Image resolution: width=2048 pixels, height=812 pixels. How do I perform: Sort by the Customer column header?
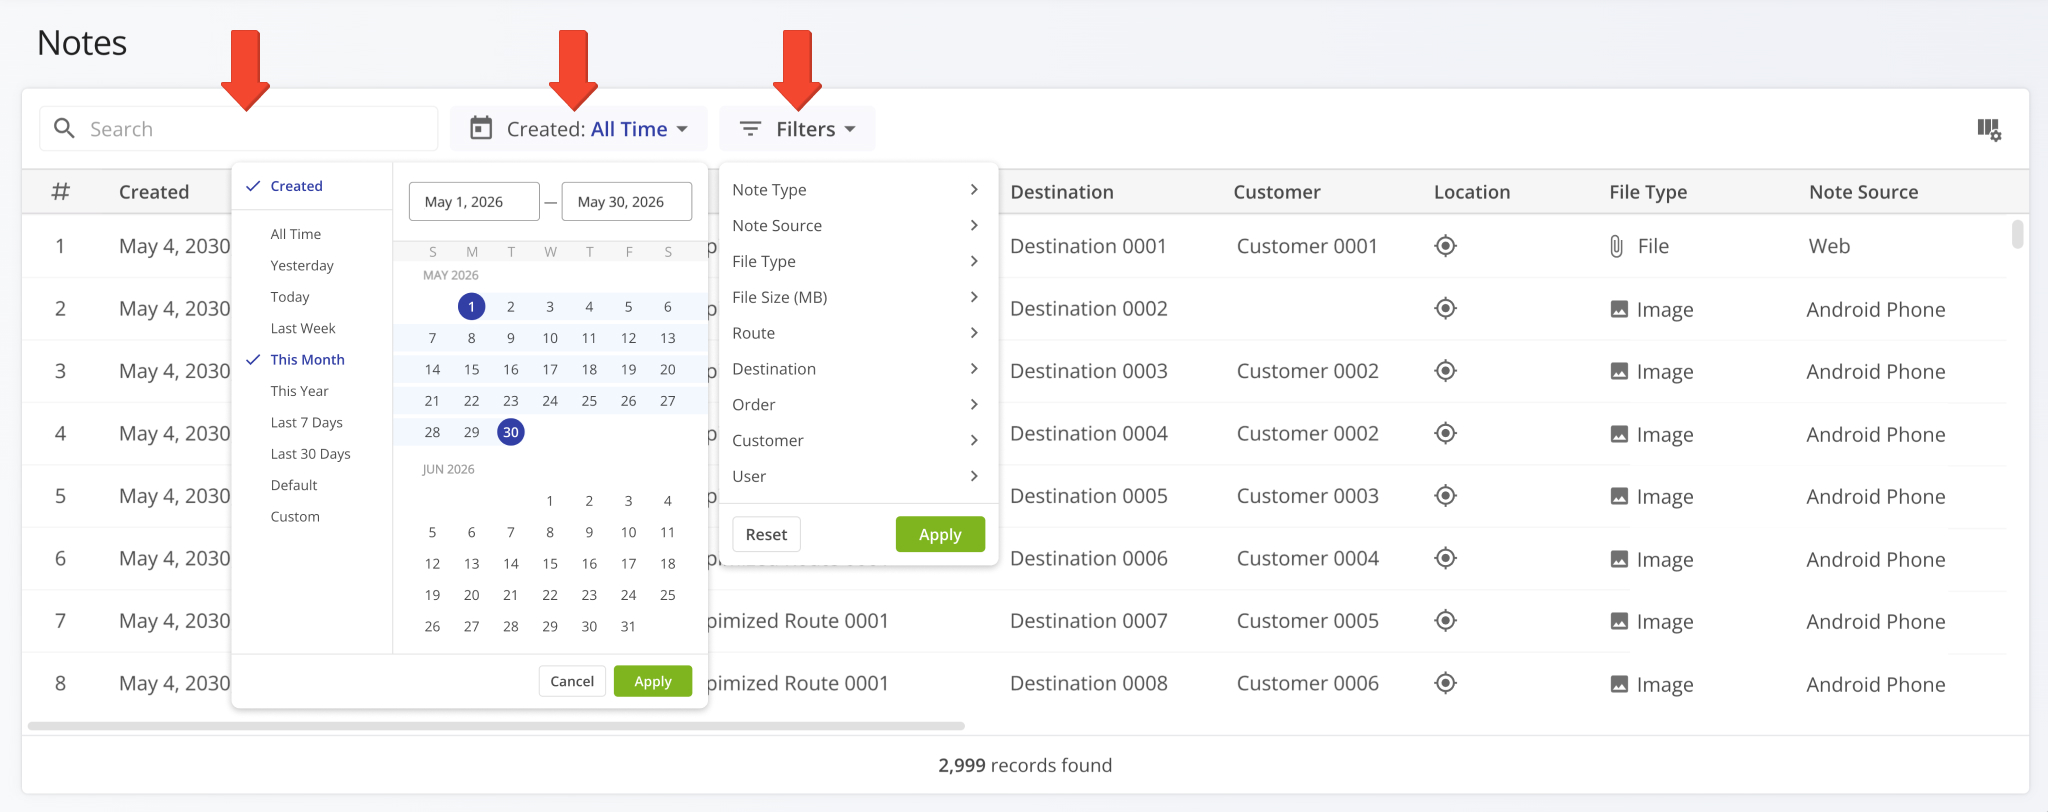pos(1277,192)
